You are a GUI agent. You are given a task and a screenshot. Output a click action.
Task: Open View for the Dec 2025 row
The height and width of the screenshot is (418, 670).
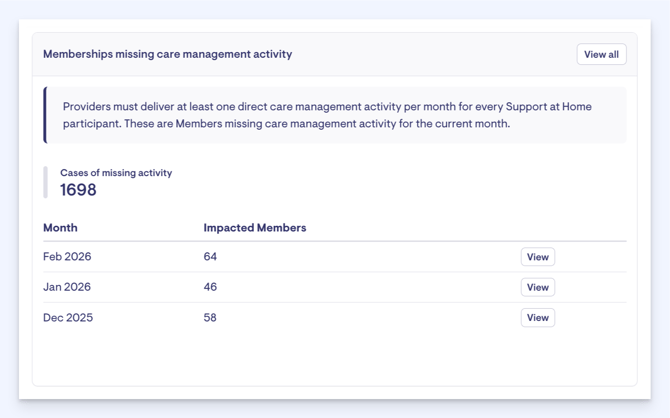pyautogui.click(x=537, y=318)
